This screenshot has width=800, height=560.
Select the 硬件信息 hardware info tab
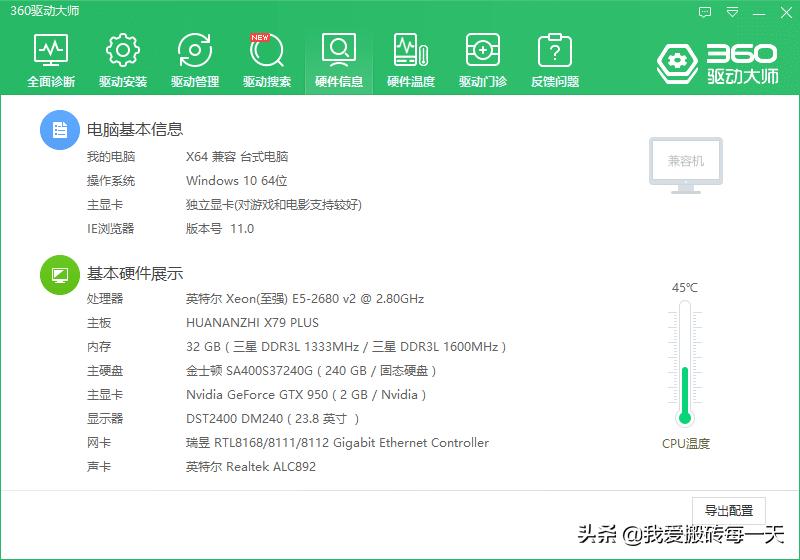(x=339, y=61)
